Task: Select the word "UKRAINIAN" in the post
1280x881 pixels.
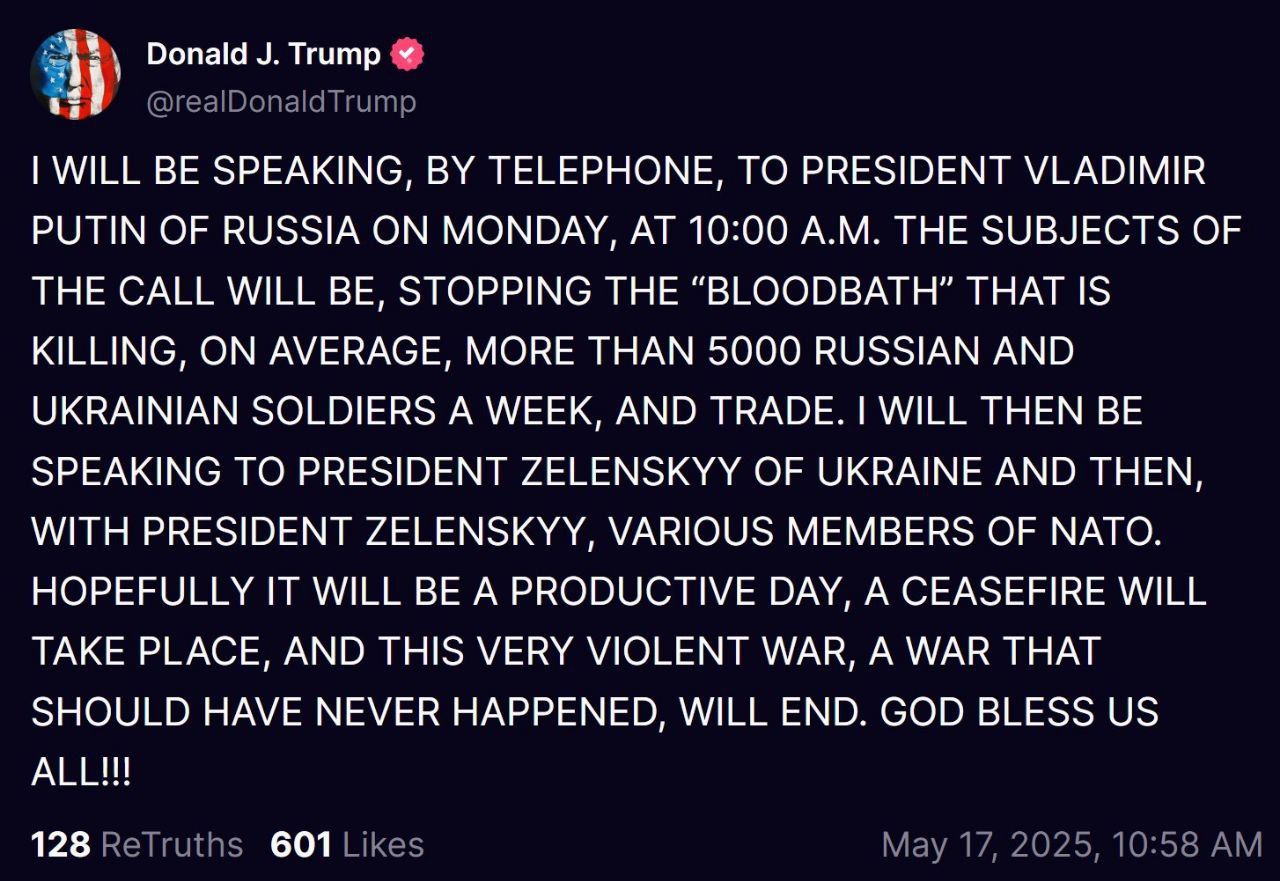Action: tap(134, 411)
